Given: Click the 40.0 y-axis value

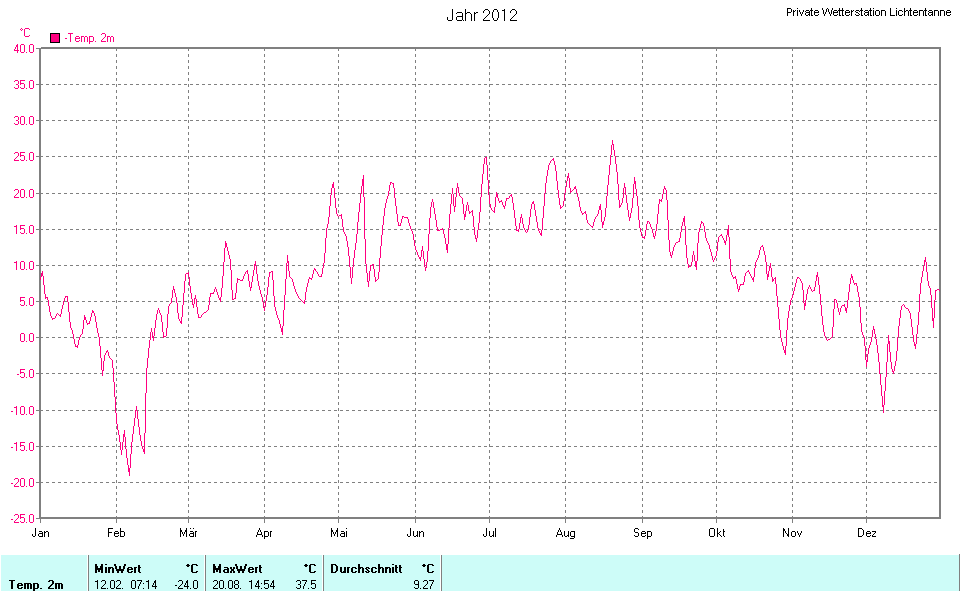Looking at the screenshot, I should [24, 48].
